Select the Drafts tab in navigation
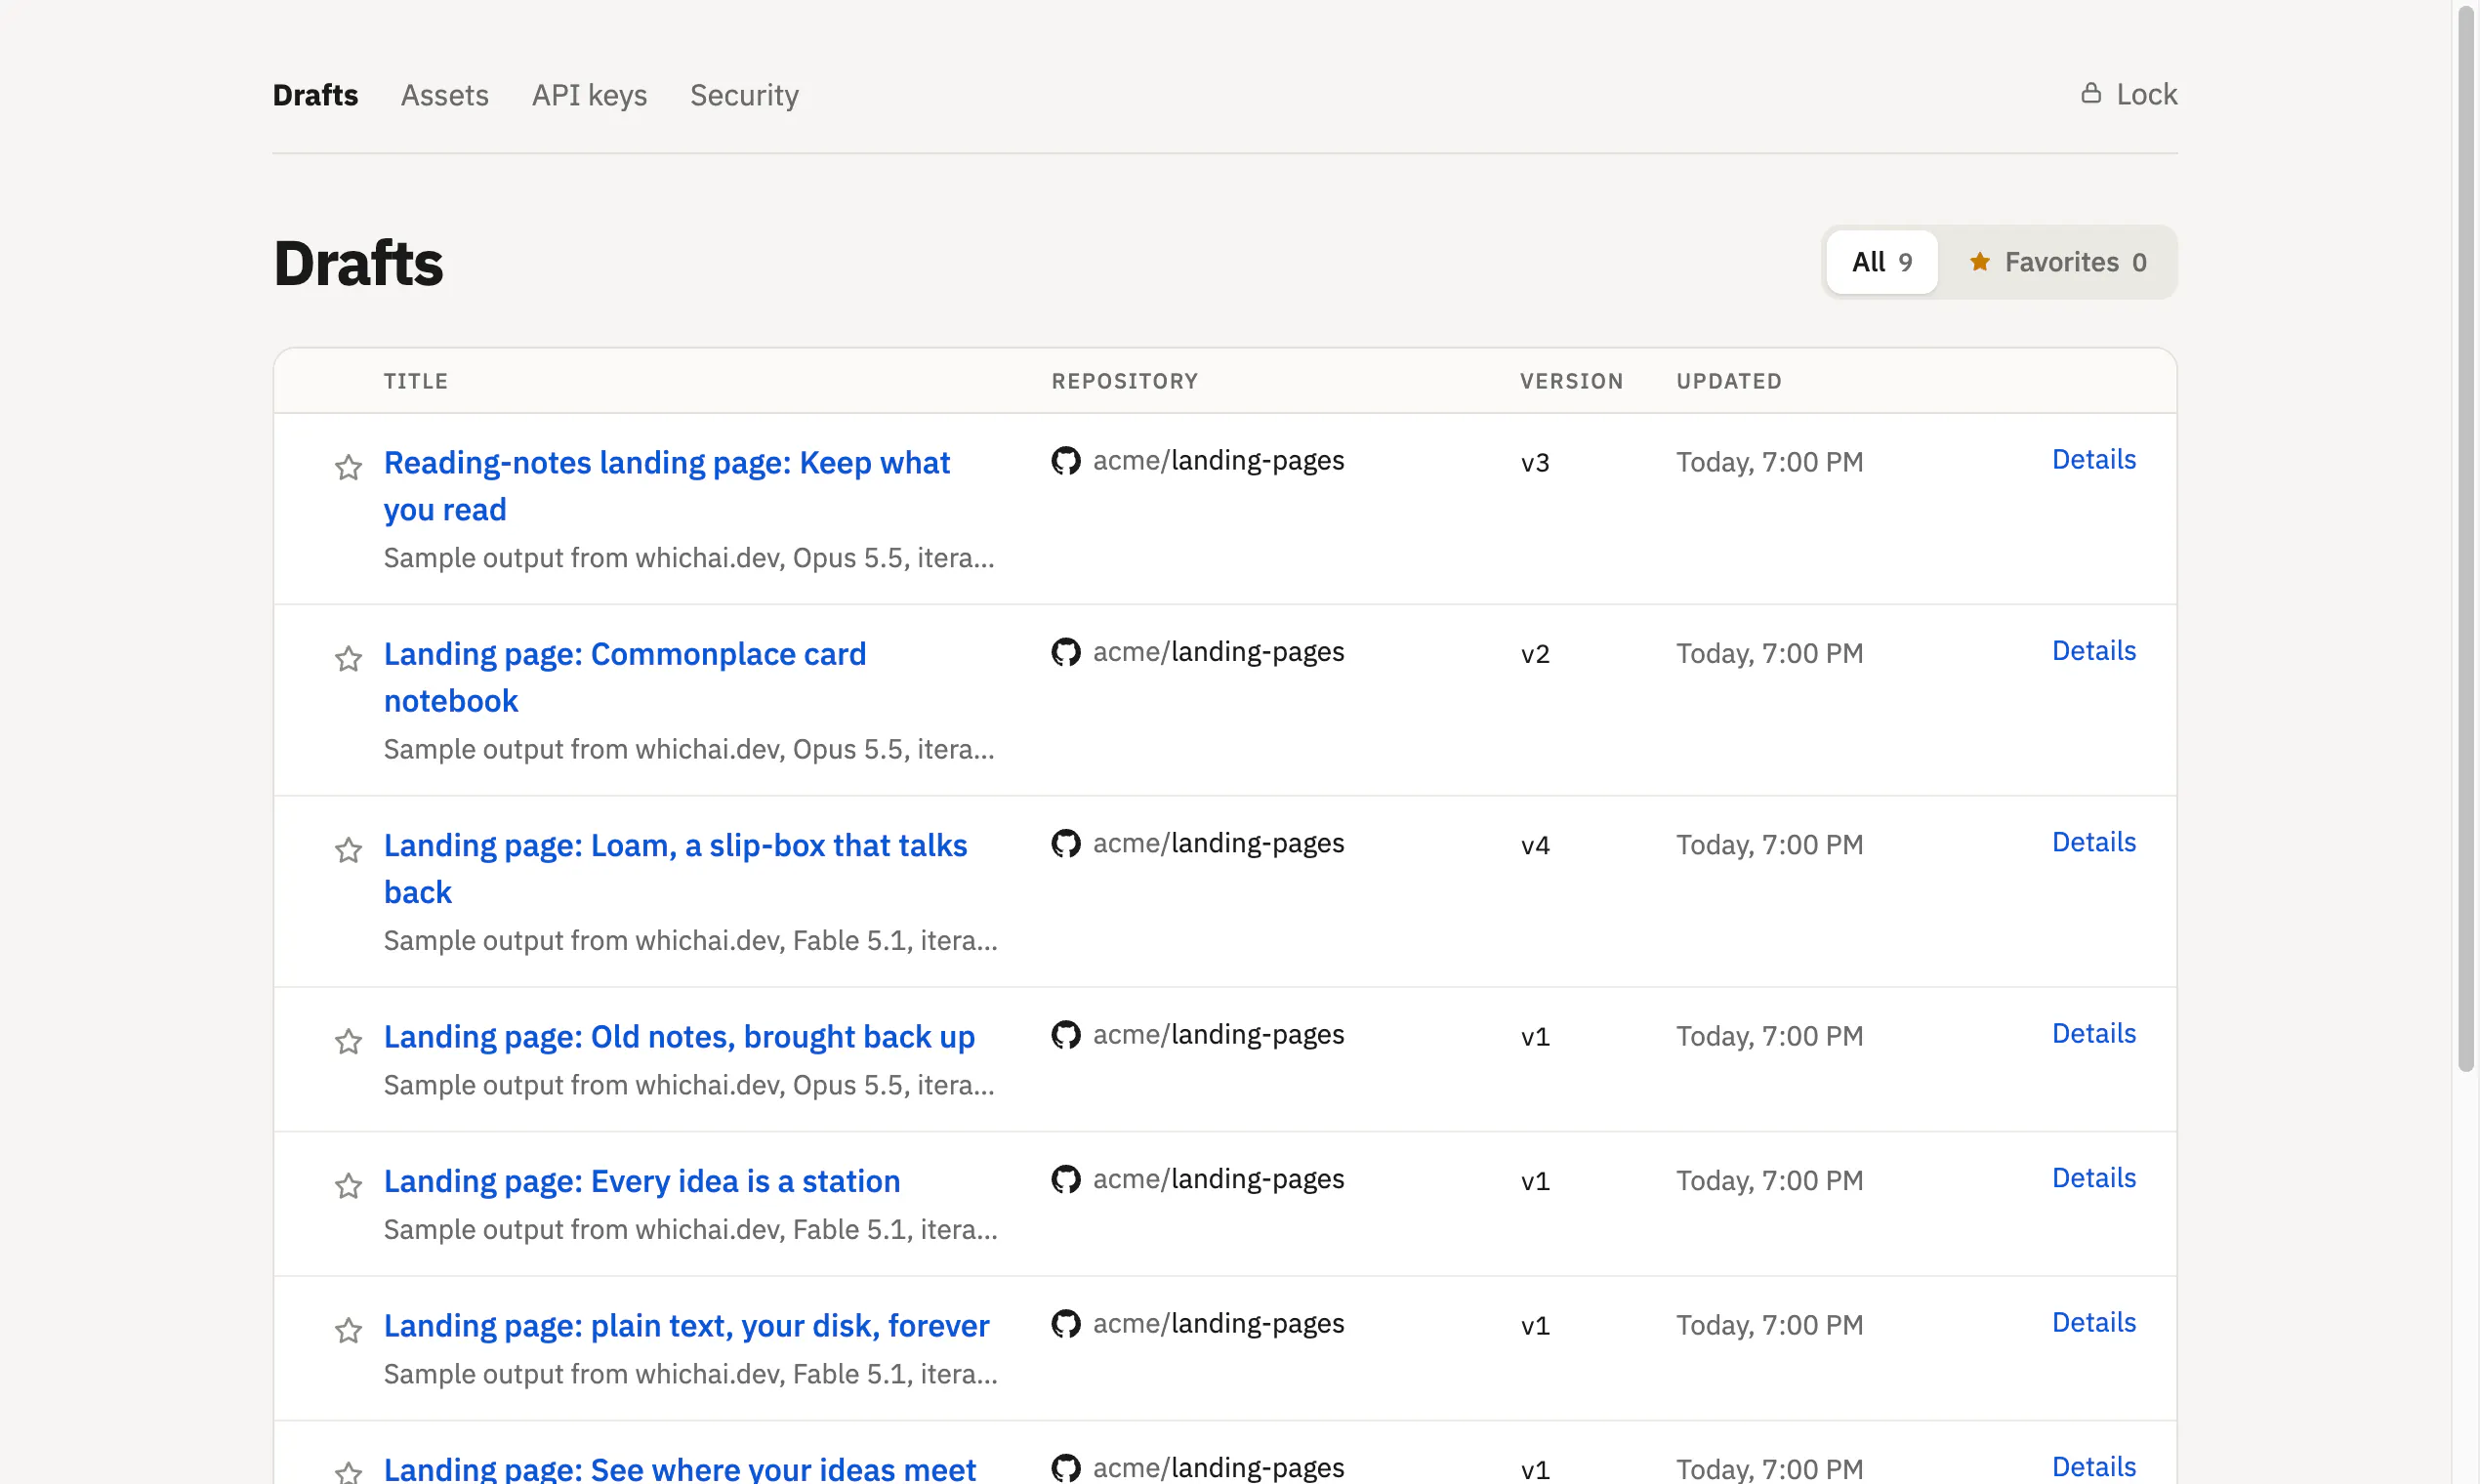 pyautogui.click(x=315, y=95)
